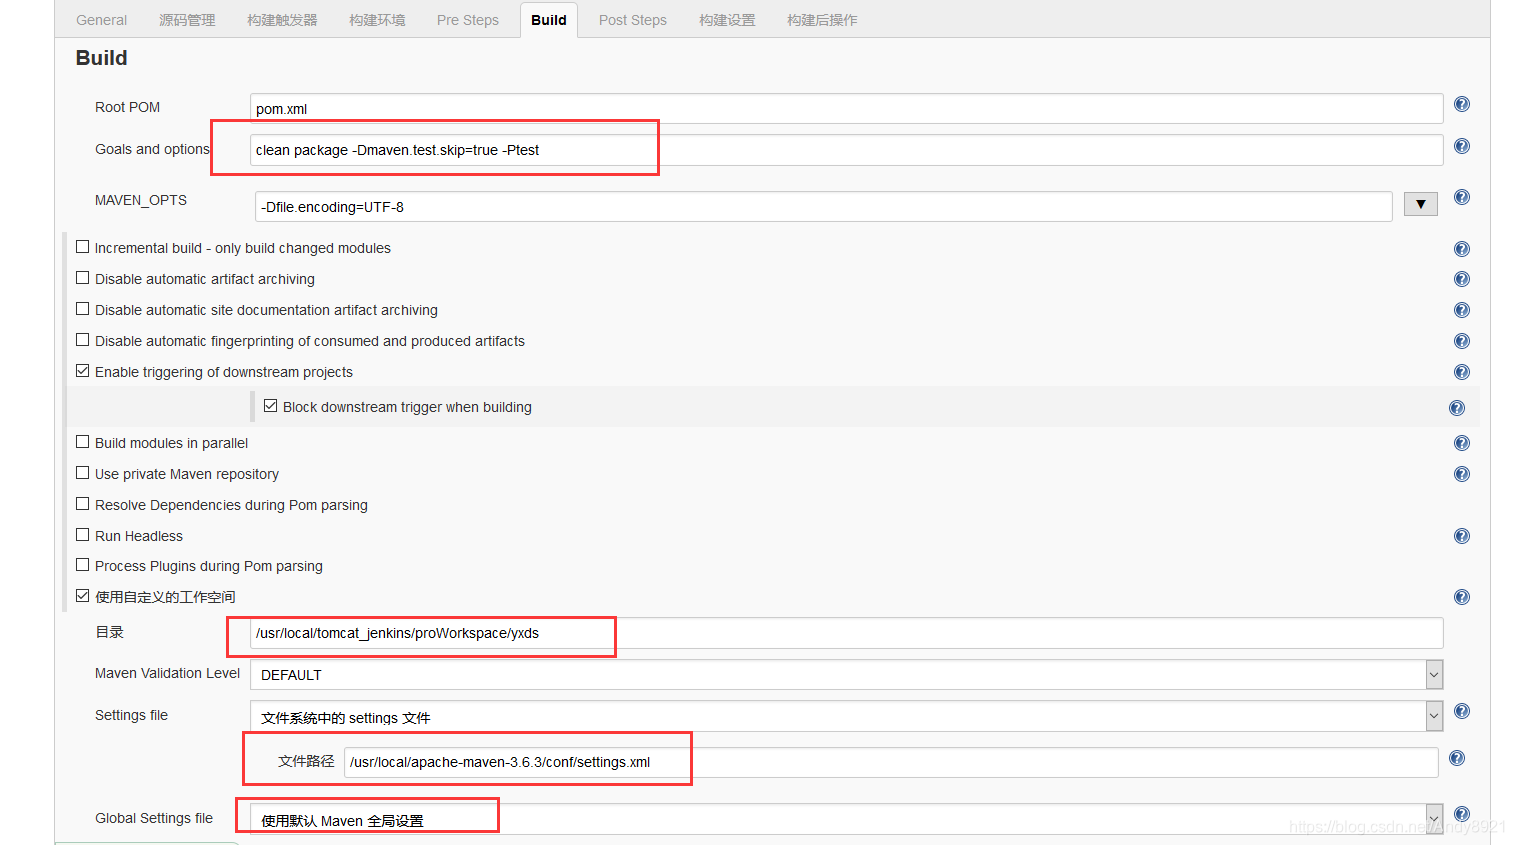Open help for 文件路径 field
1514x845 pixels.
[1456, 758]
